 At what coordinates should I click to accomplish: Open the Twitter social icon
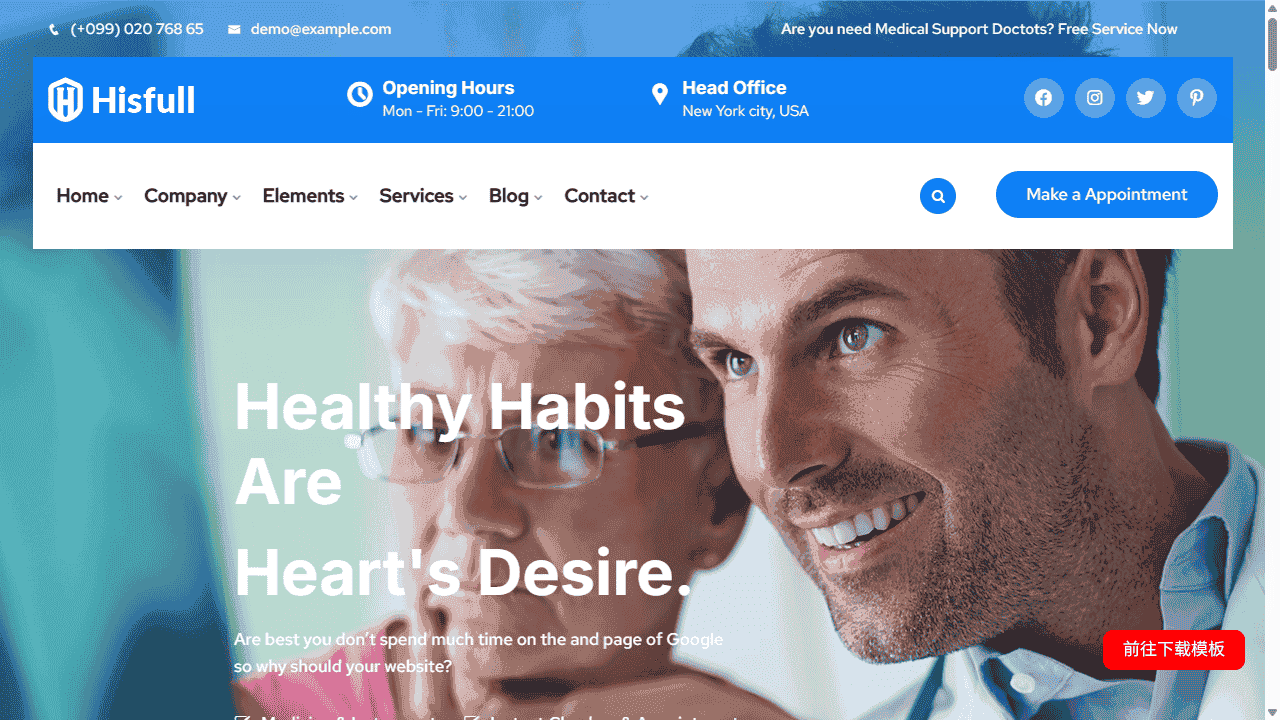click(x=1146, y=98)
